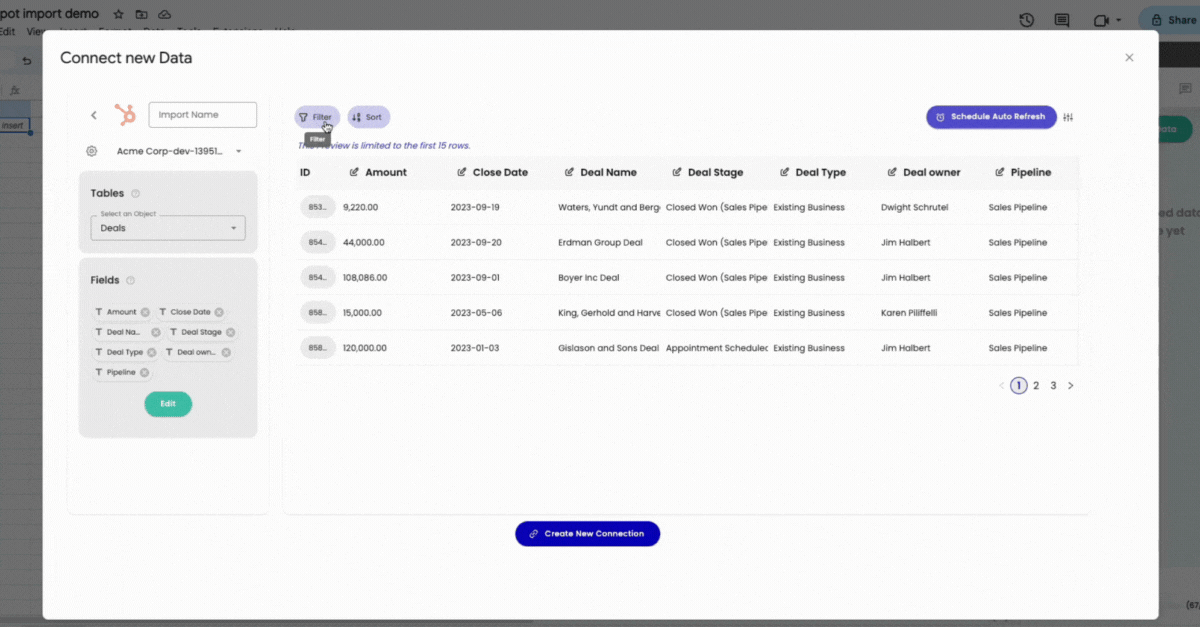Screen dimensions: 1200x627
Task: Star the document in Sheets header
Action: coord(119,14)
